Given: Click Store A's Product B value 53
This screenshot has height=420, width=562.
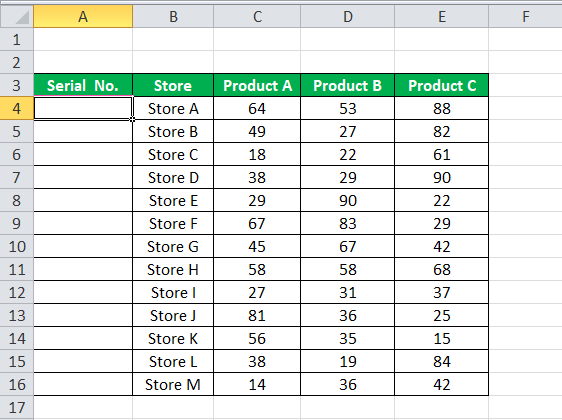Looking at the screenshot, I should click(348, 108).
